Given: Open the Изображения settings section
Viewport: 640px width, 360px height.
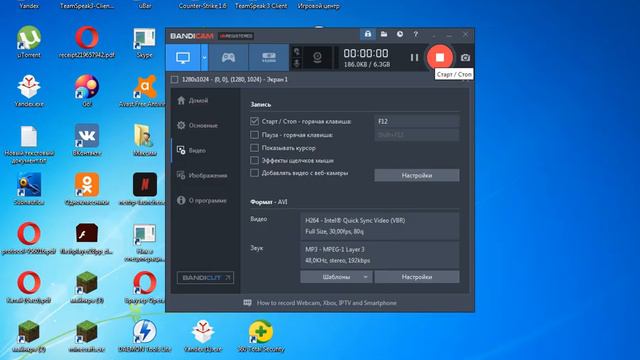Looking at the screenshot, I should click(x=202, y=176).
